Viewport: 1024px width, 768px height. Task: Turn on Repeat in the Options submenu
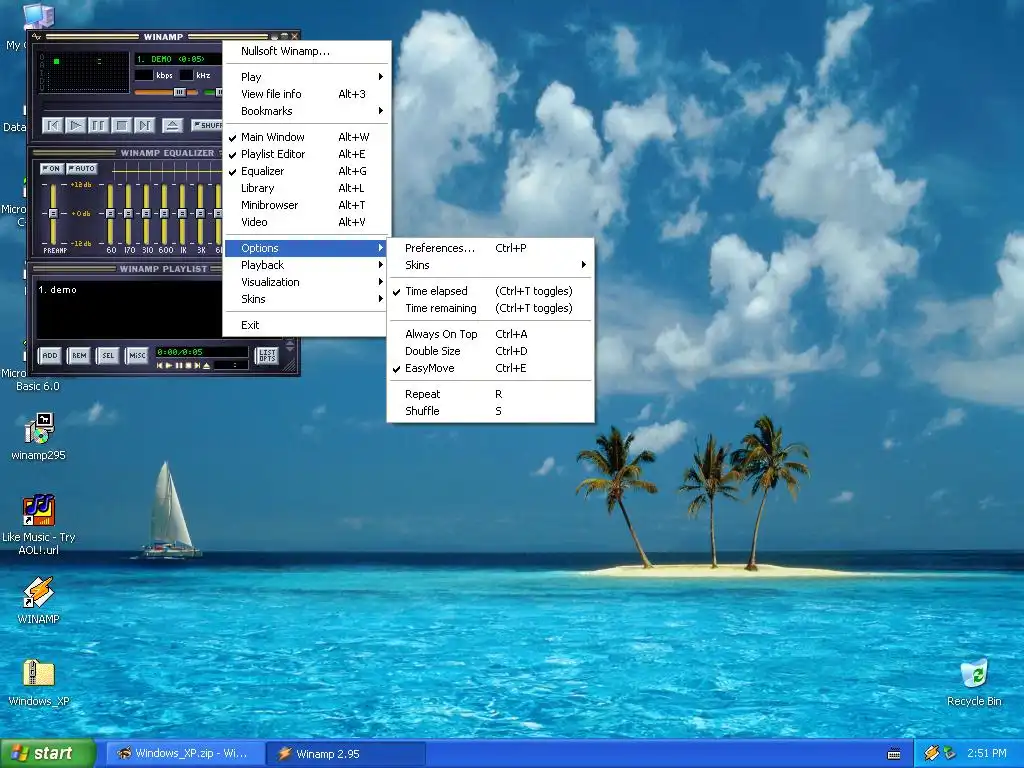(490, 394)
